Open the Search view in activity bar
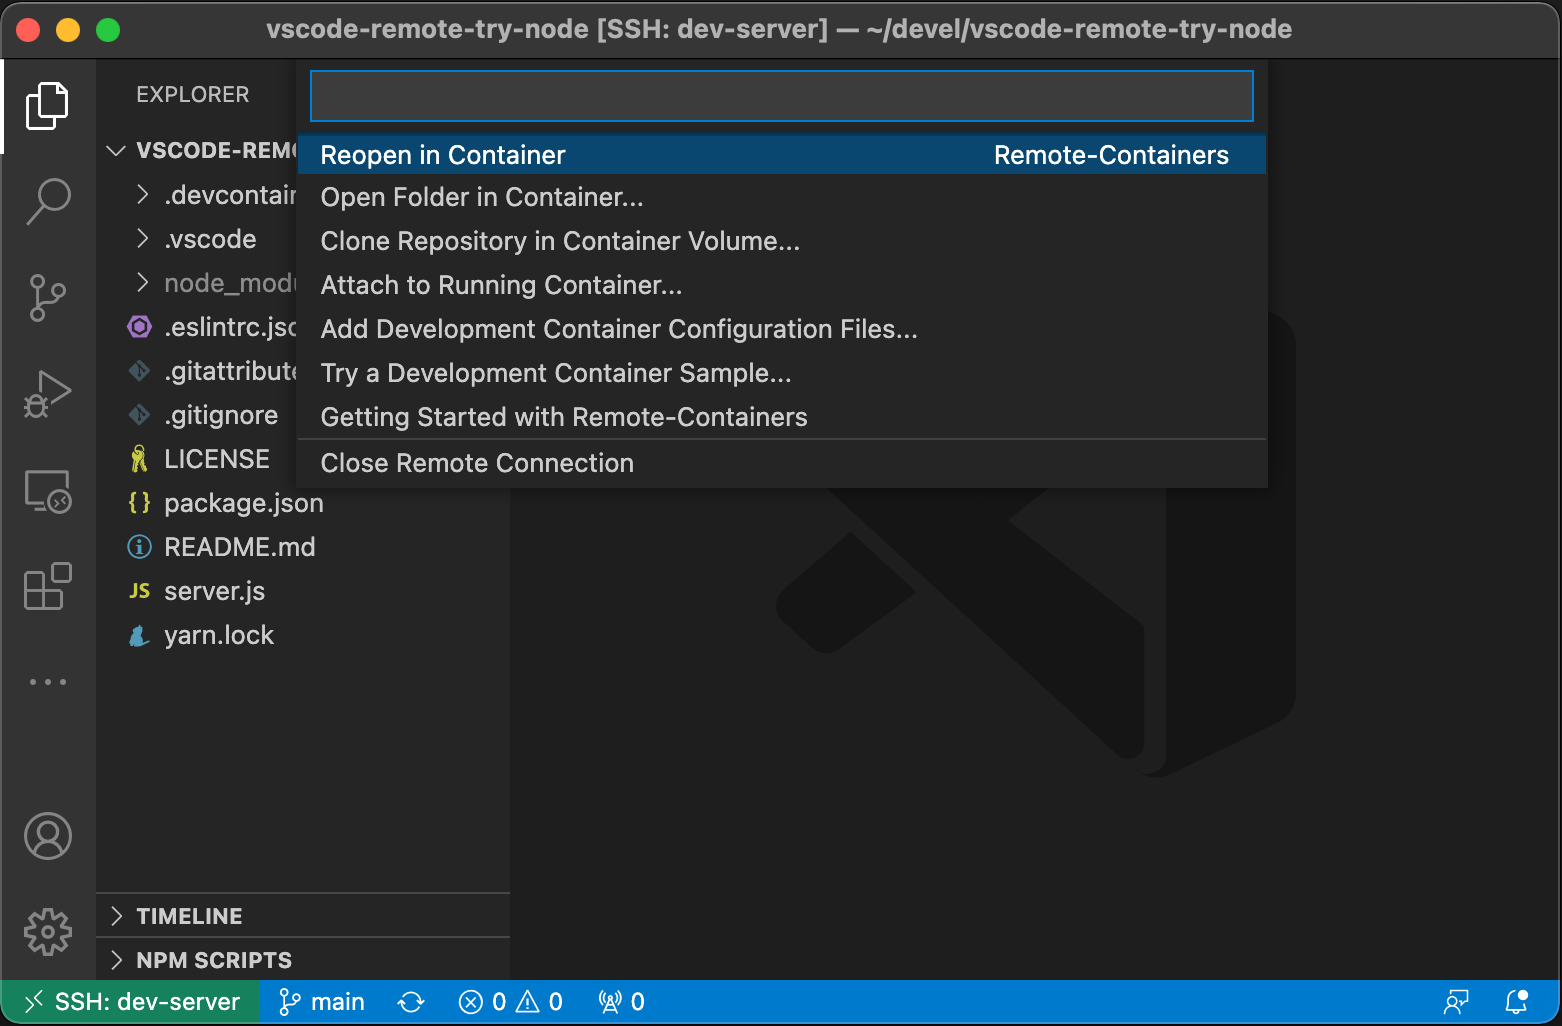This screenshot has height=1026, width=1562. click(x=48, y=200)
